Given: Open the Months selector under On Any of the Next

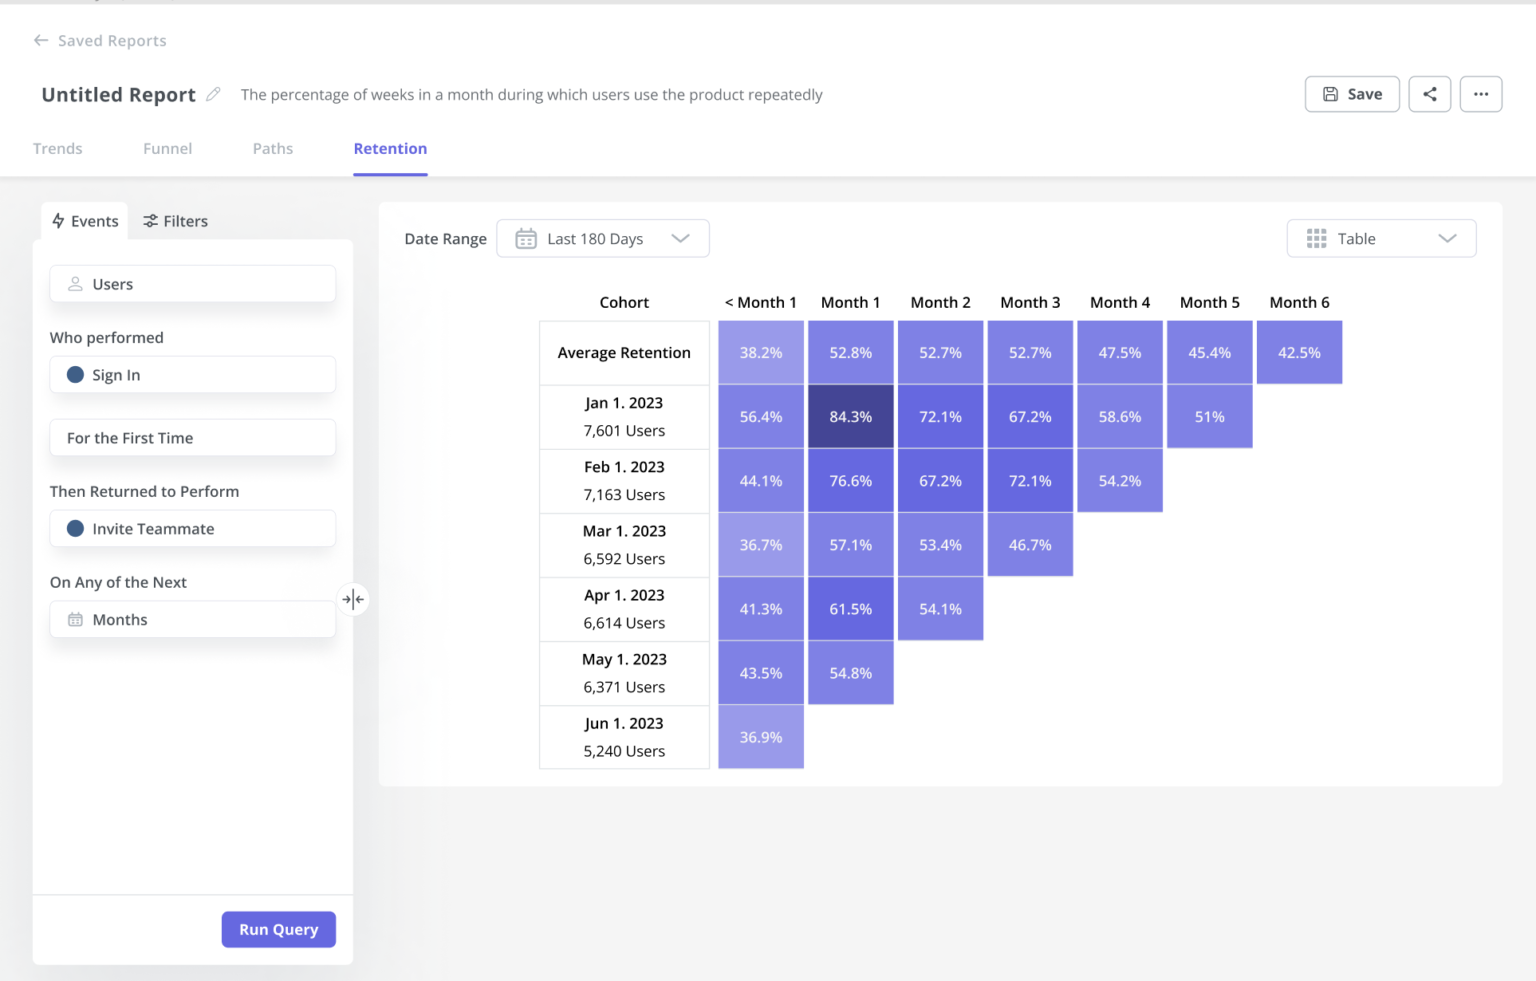Looking at the screenshot, I should 192,619.
